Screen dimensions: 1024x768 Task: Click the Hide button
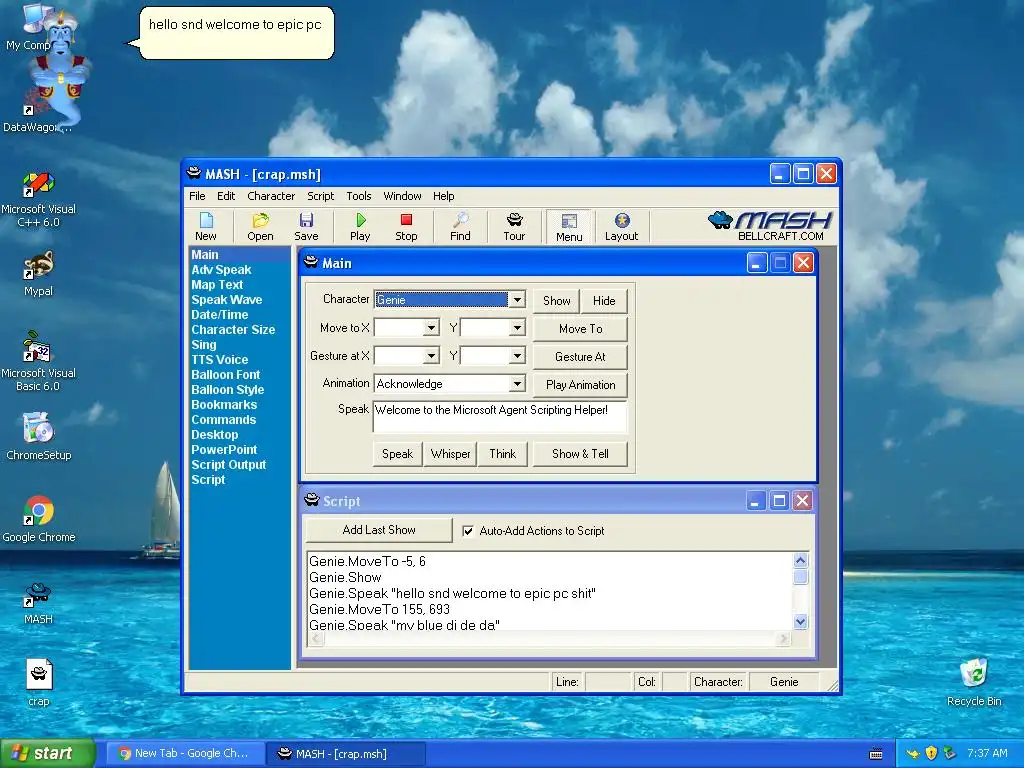click(x=604, y=300)
